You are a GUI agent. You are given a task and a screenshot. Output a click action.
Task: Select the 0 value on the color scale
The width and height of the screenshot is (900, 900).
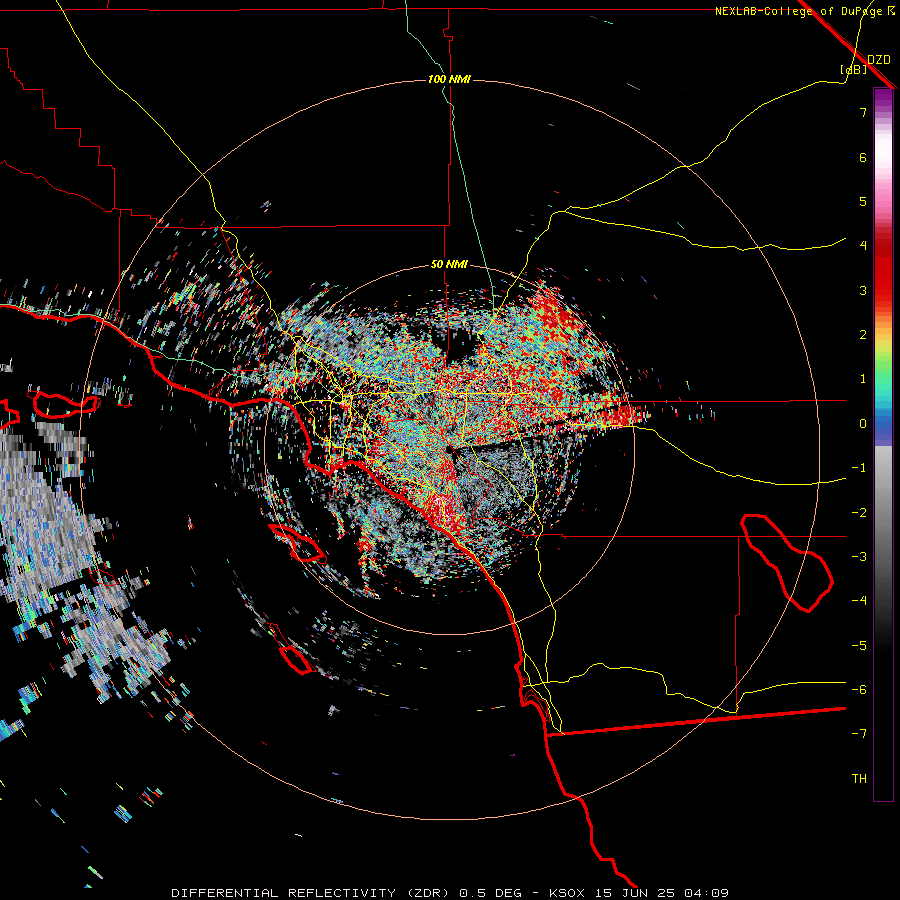(863, 424)
